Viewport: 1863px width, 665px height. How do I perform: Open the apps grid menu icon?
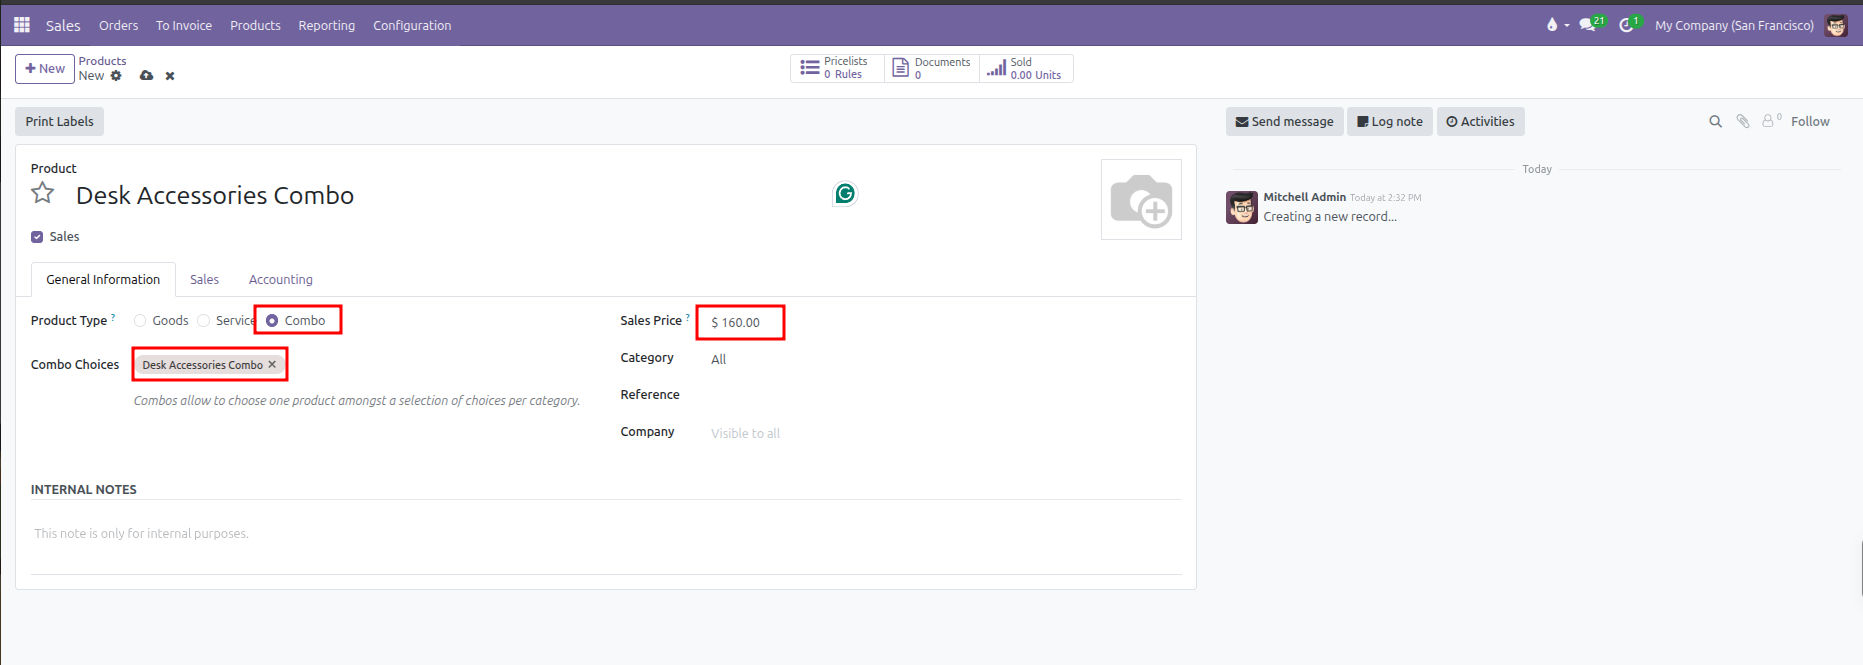[x=22, y=25]
